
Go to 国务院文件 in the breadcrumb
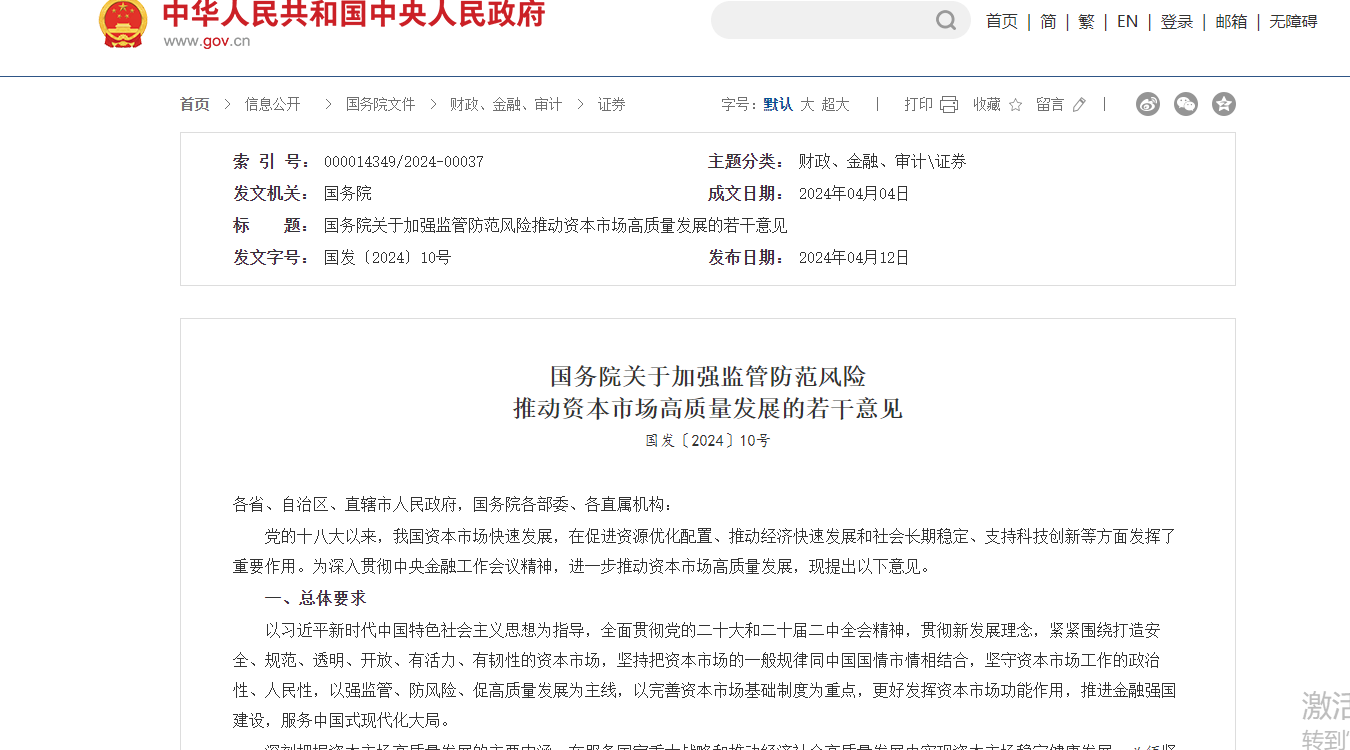[380, 105]
